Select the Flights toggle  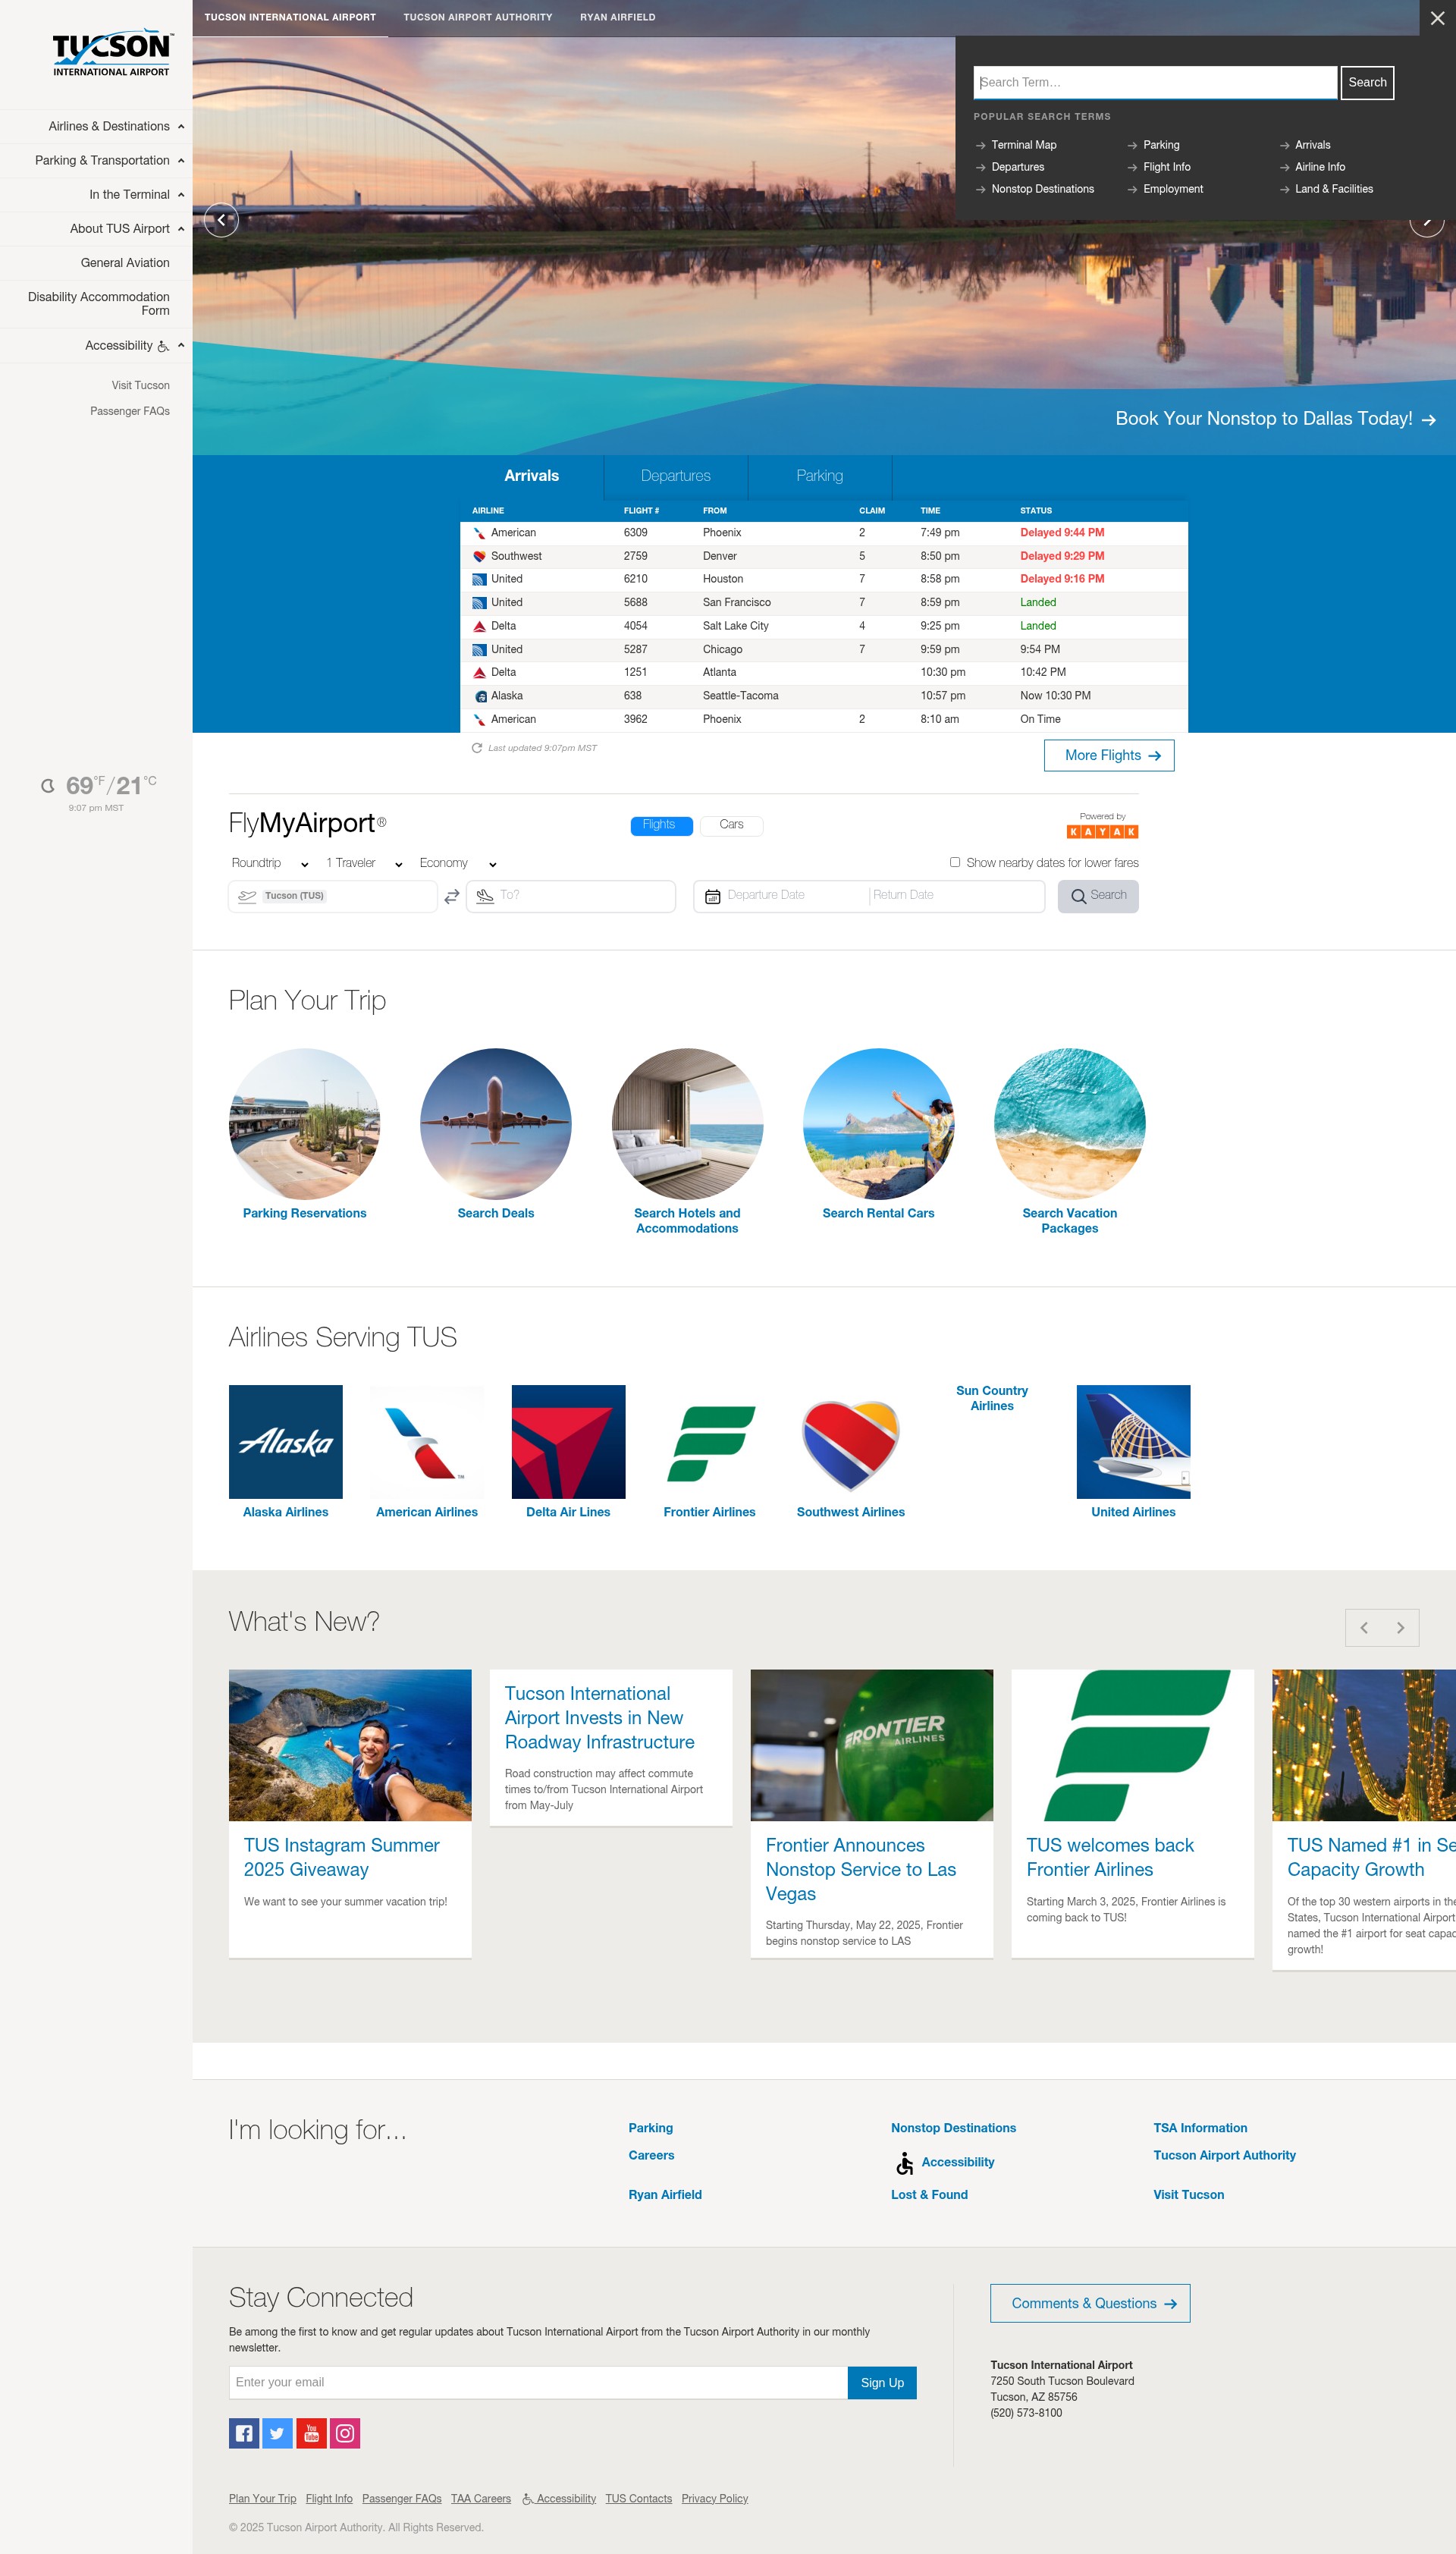[661, 825]
